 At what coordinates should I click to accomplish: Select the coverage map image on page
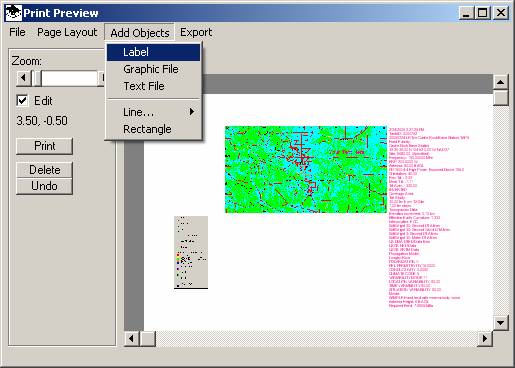pos(306,169)
